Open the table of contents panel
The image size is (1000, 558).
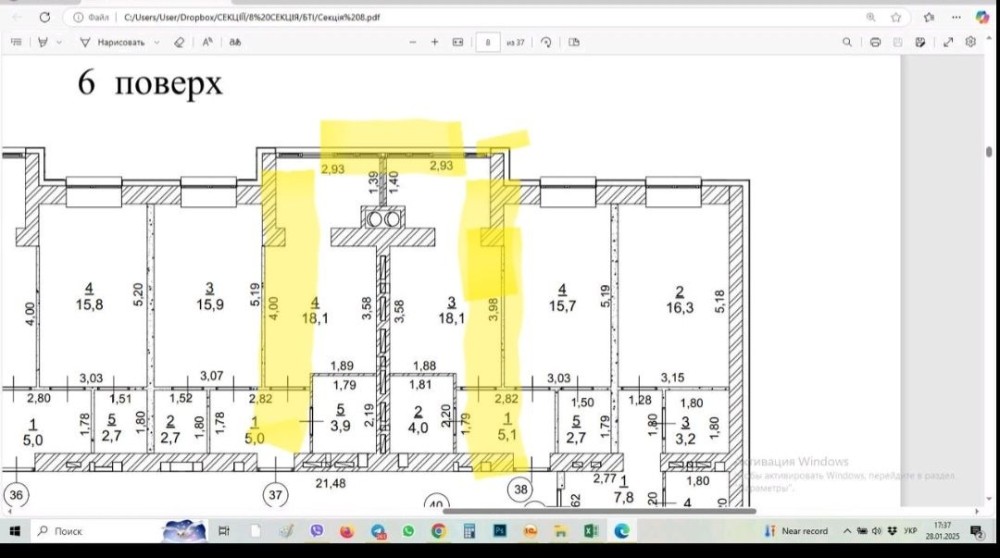click(x=17, y=42)
